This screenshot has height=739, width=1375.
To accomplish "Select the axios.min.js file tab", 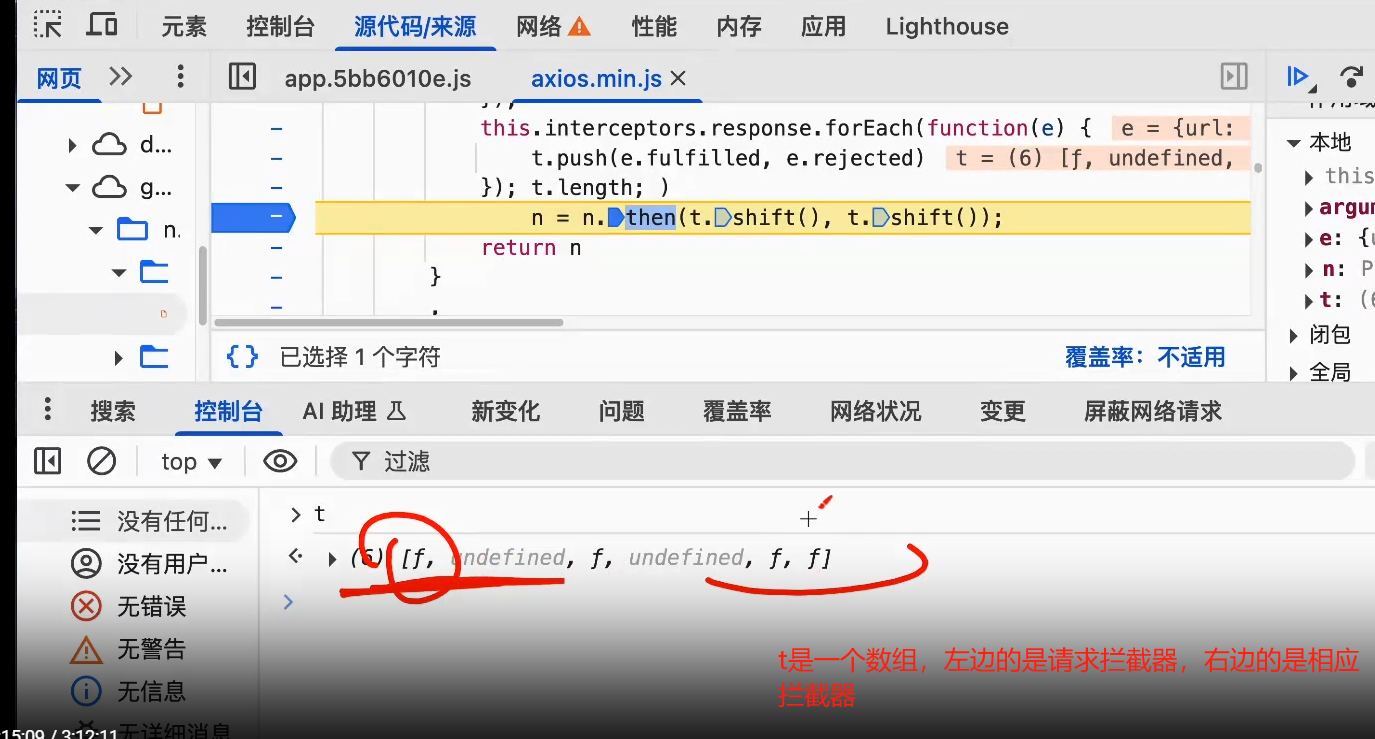I will coord(596,79).
